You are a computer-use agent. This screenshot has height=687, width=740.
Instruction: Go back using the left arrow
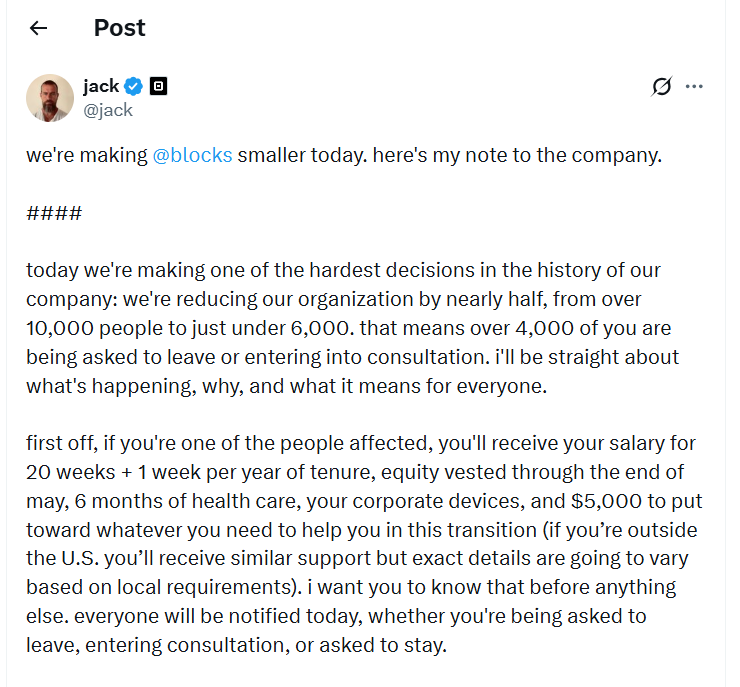coord(39,28)
